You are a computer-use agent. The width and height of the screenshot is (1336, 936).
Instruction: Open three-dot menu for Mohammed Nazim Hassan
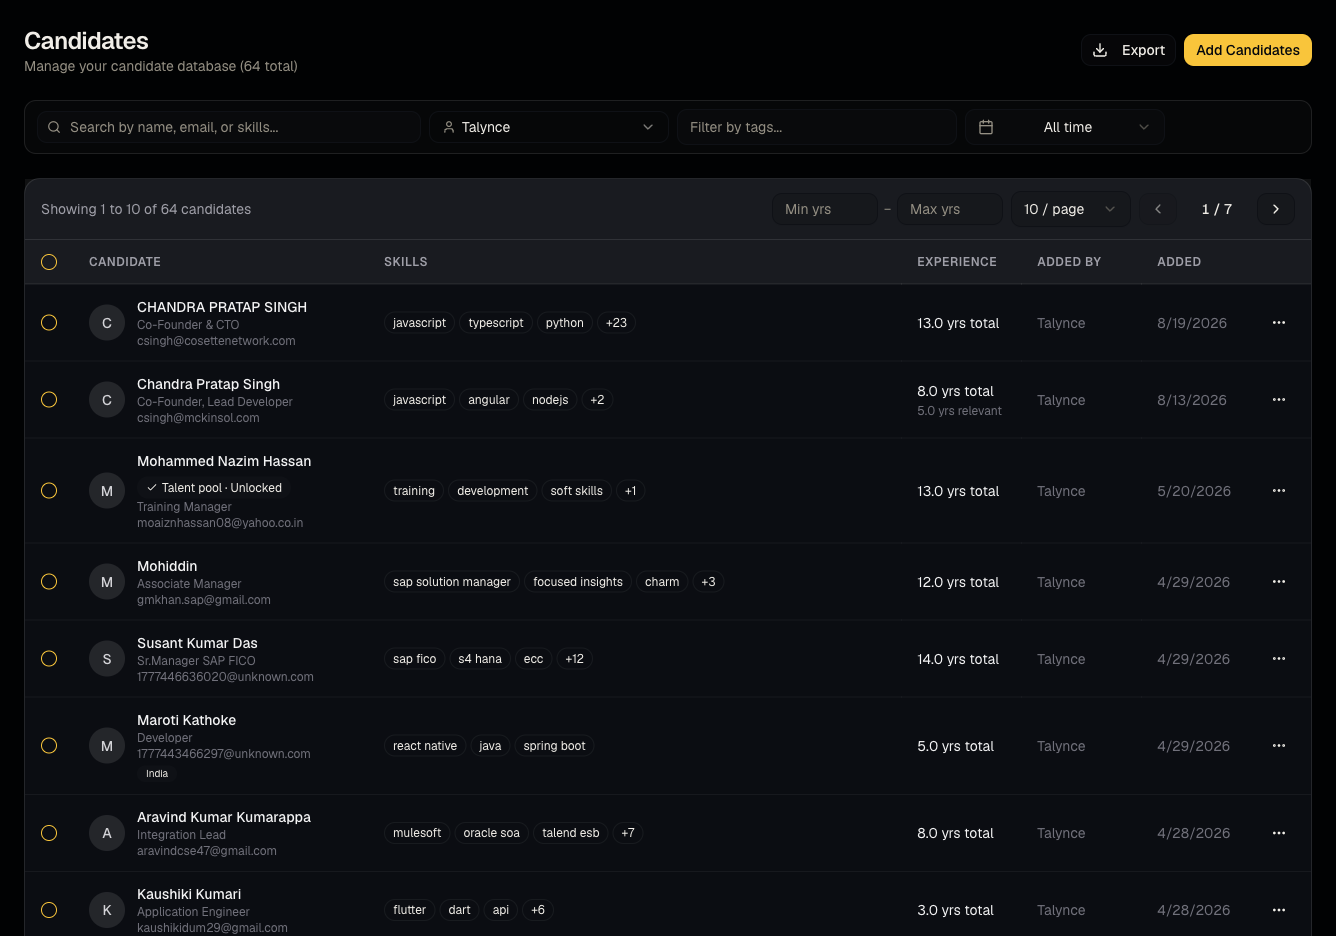[x=1278, y=491]
